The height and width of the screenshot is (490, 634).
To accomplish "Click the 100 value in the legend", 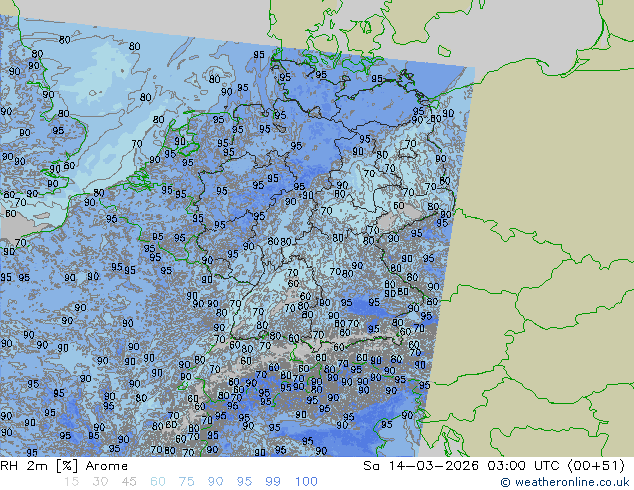I will 306,482.
